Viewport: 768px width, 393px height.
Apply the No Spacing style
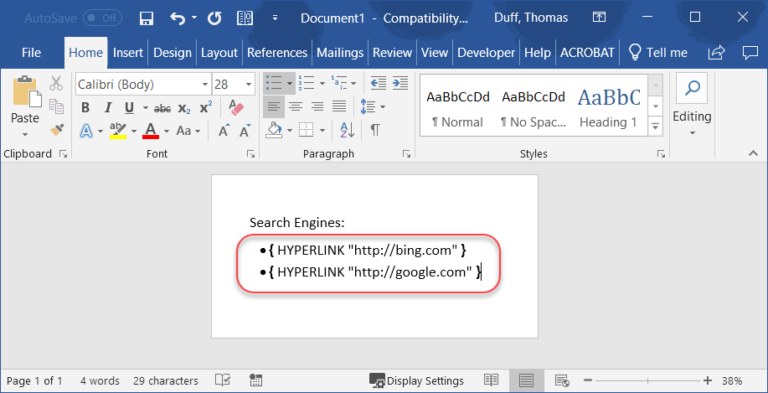[x=533, y=107]
